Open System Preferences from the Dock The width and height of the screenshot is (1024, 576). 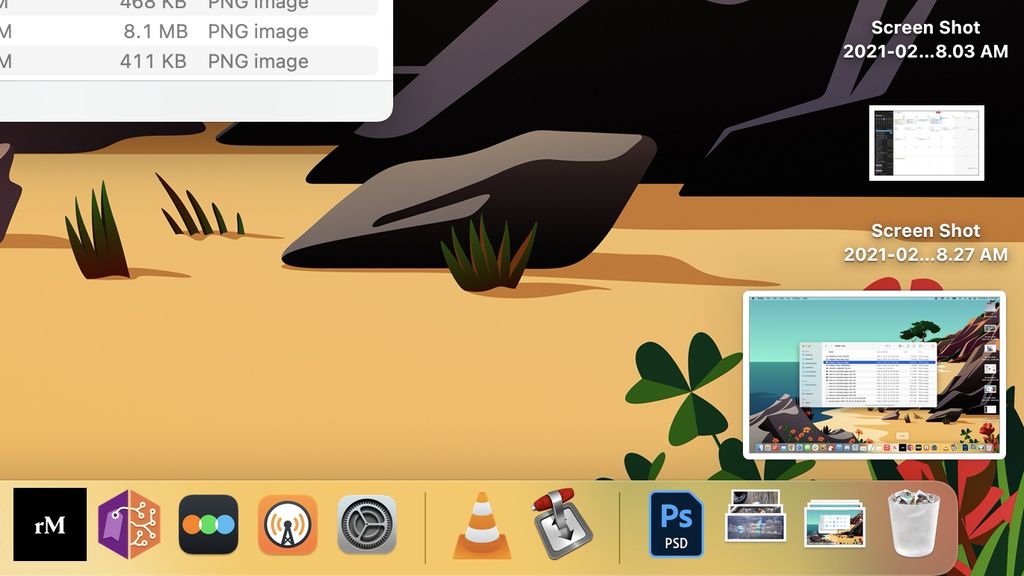pyautogui.click(x=367, y=525)
